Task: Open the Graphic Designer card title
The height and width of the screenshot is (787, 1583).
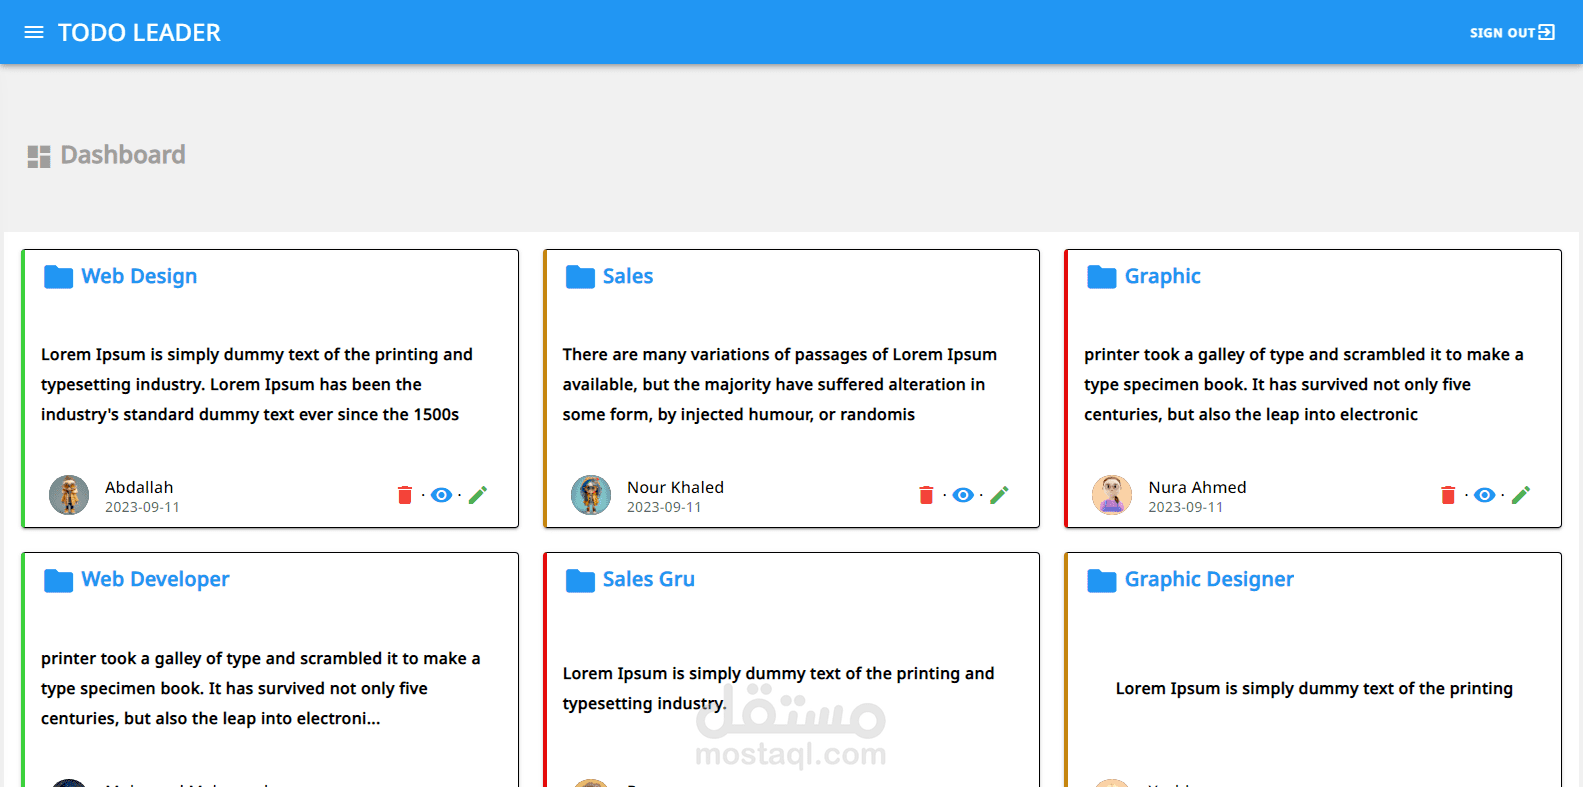Action: click(1209, 579)
